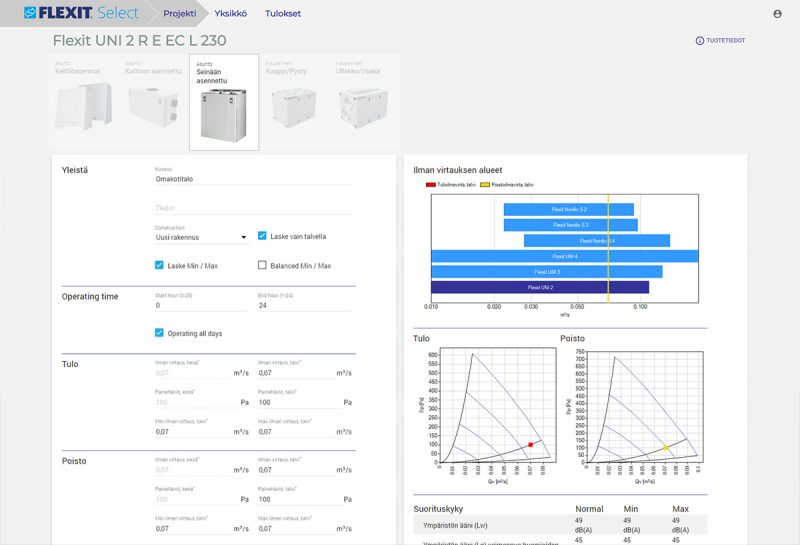Select the Seinään asennettu unit card
The image size is (800, 545).
tap(224, 102)
